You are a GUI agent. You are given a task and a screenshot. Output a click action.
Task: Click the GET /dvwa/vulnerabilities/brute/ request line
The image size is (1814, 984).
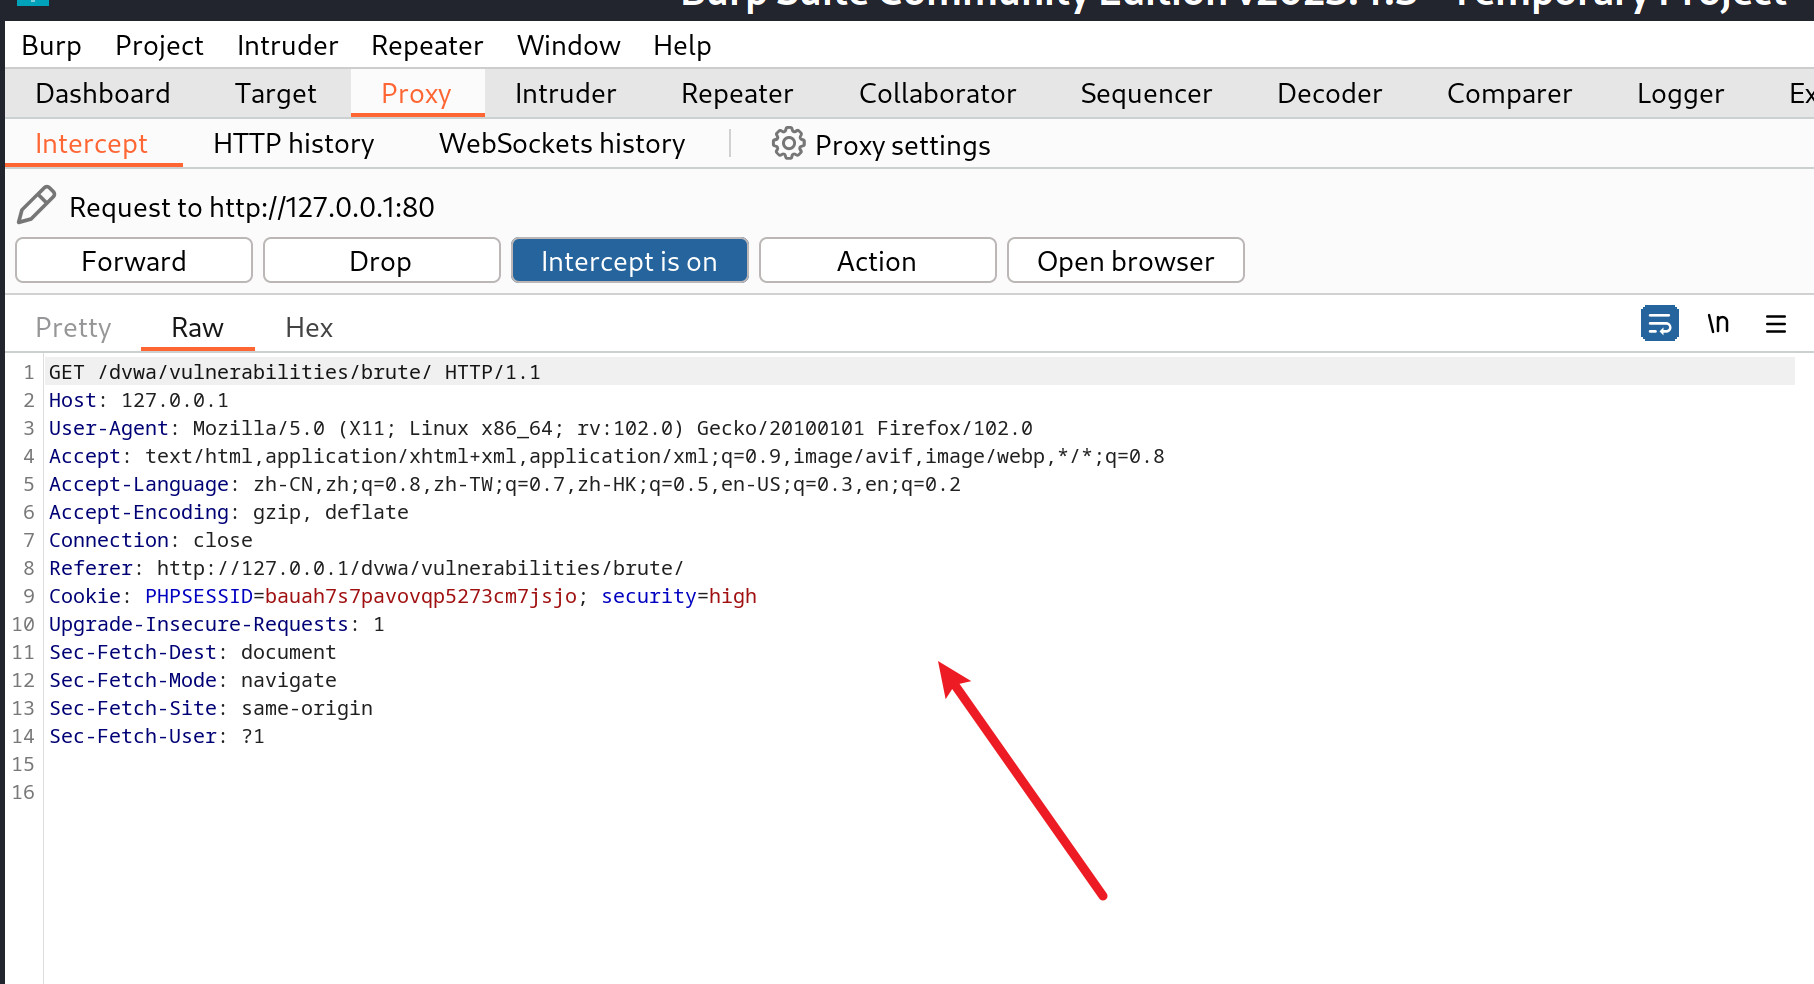coord(295,372)
